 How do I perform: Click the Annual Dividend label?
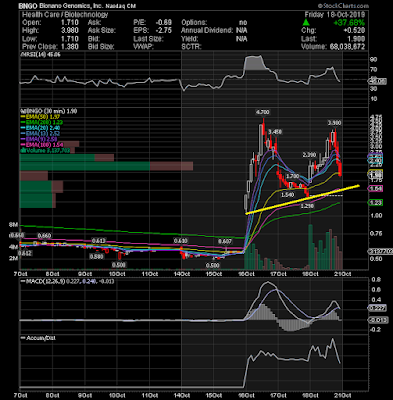click(207, 31)
